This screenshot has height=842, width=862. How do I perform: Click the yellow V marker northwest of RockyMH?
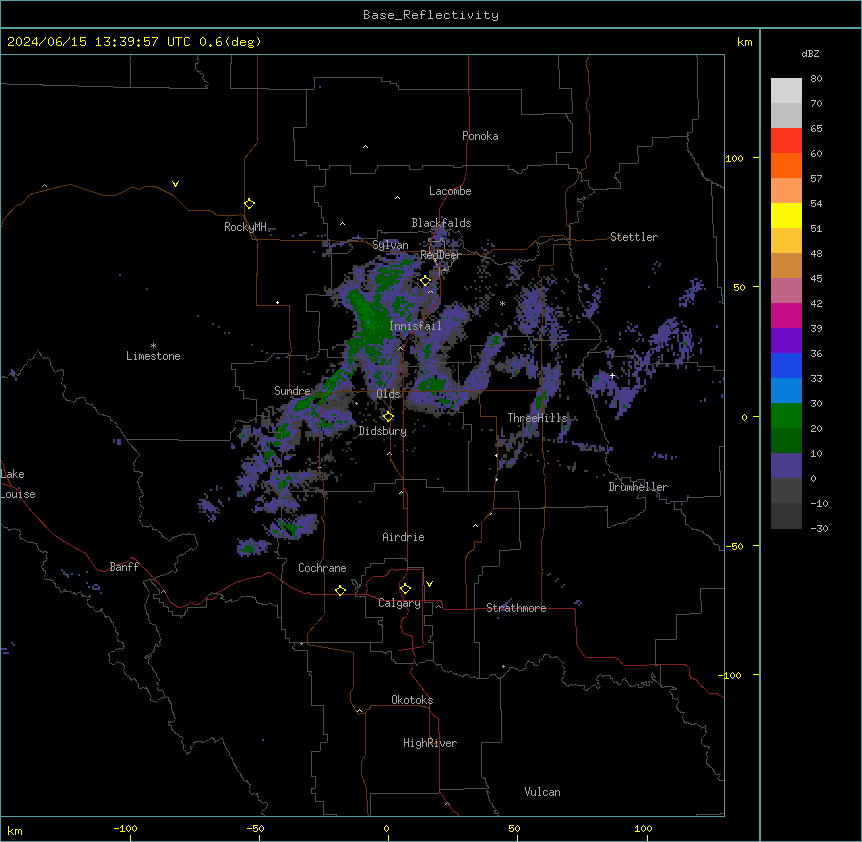(175, 184)
